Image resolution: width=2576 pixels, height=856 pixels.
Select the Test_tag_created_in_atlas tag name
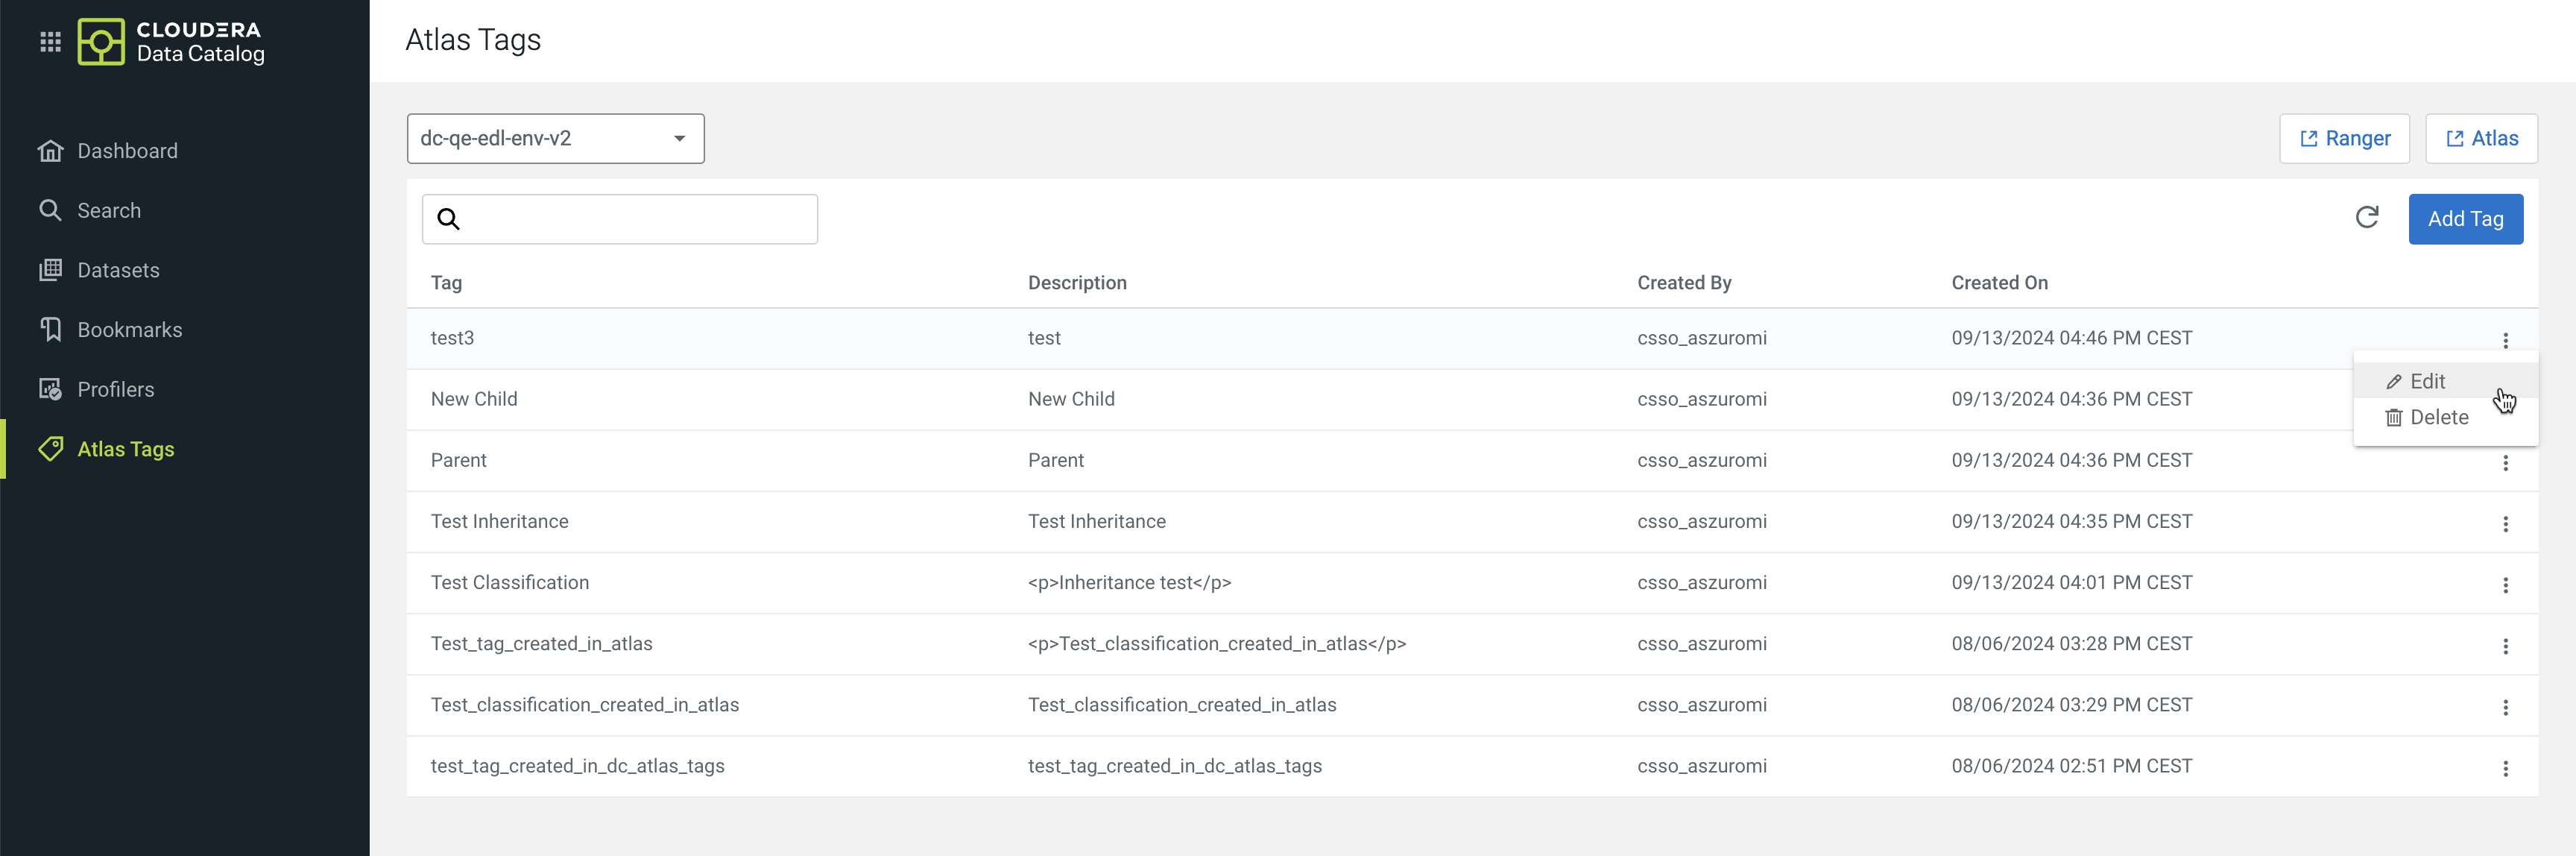(541, 644)
